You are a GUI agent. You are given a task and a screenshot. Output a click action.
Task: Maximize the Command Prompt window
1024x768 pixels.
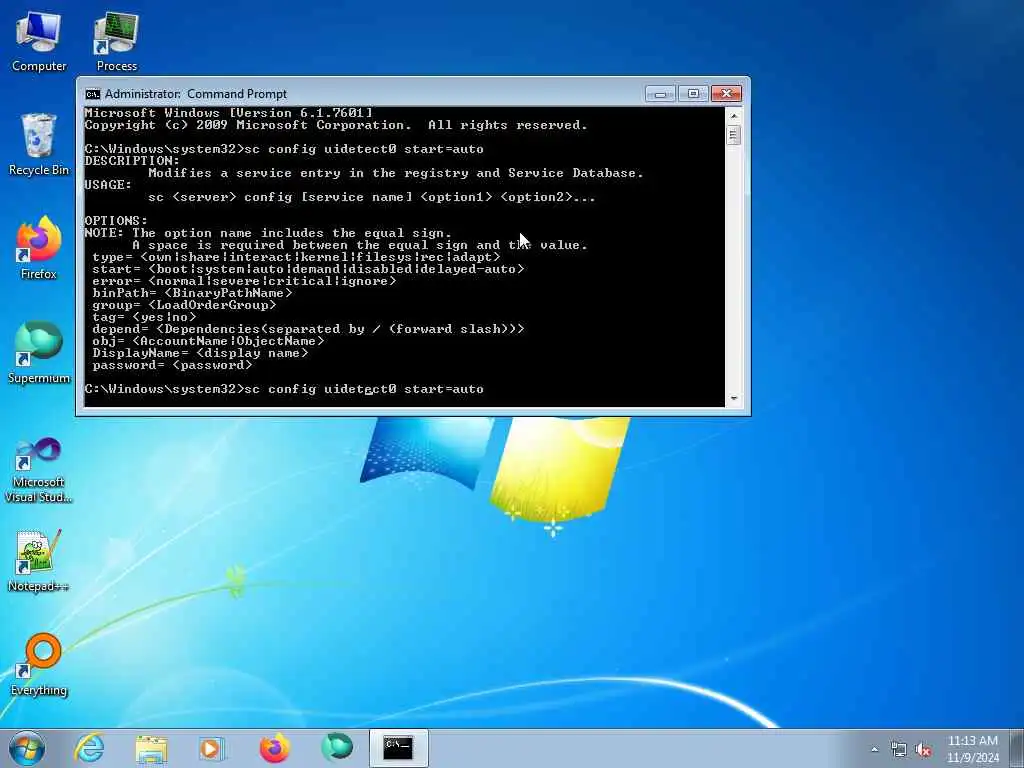tap(693, 94)
